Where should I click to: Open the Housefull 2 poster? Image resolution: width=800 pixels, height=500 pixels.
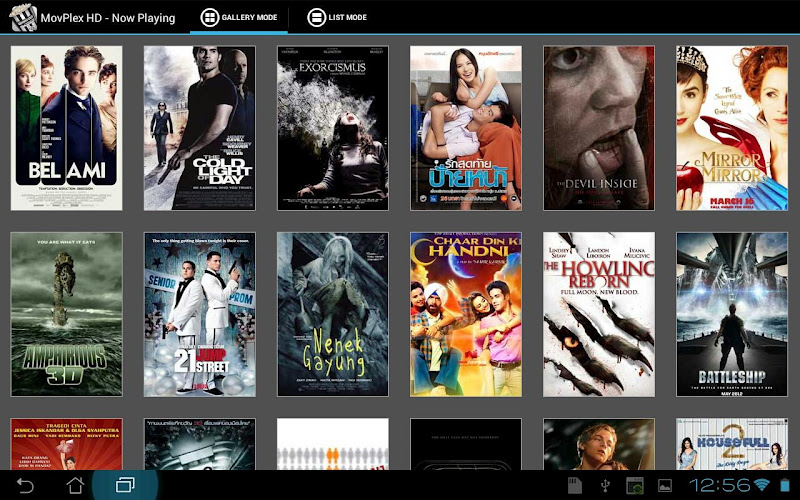click(x=732, y=444)
